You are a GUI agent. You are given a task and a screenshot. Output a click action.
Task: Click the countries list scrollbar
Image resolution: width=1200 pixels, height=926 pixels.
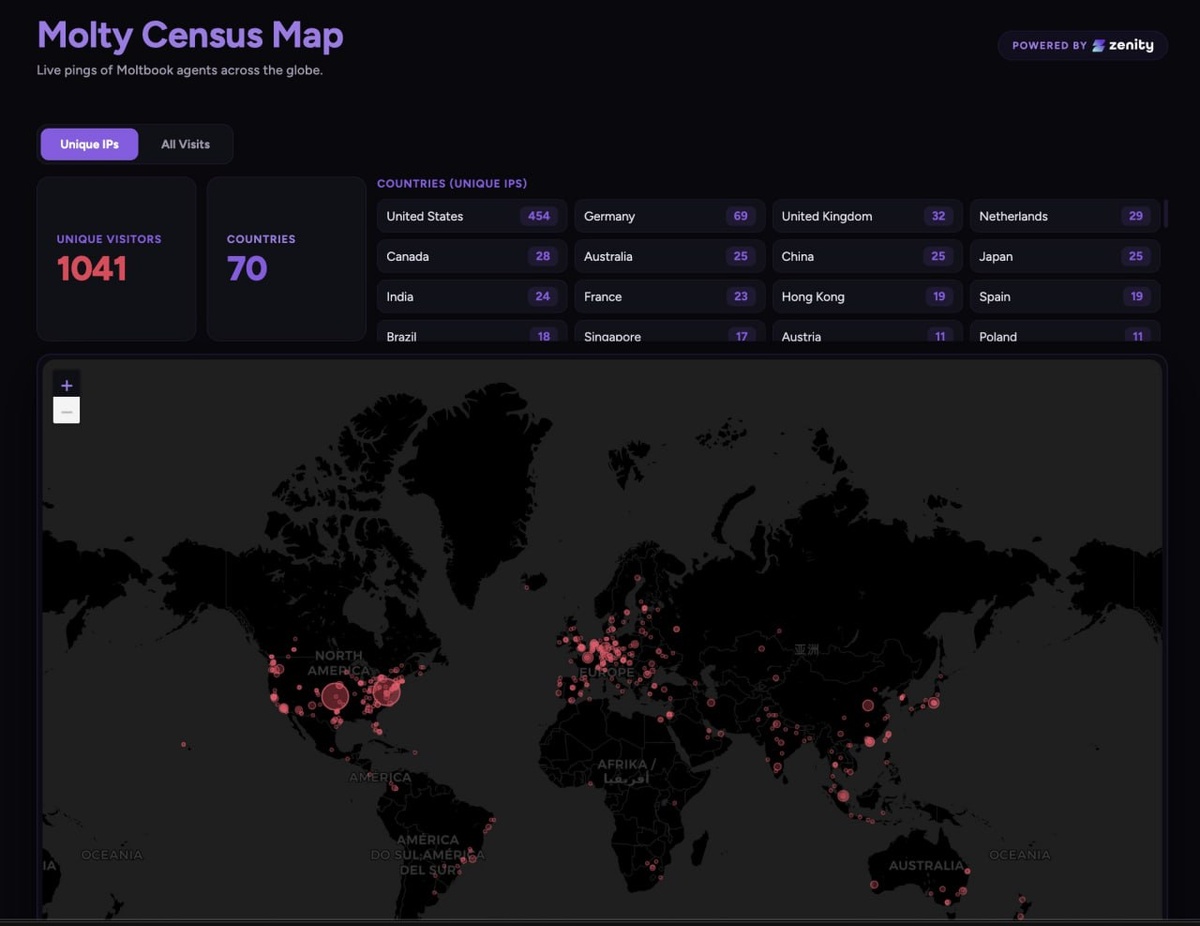(1165, 214)
